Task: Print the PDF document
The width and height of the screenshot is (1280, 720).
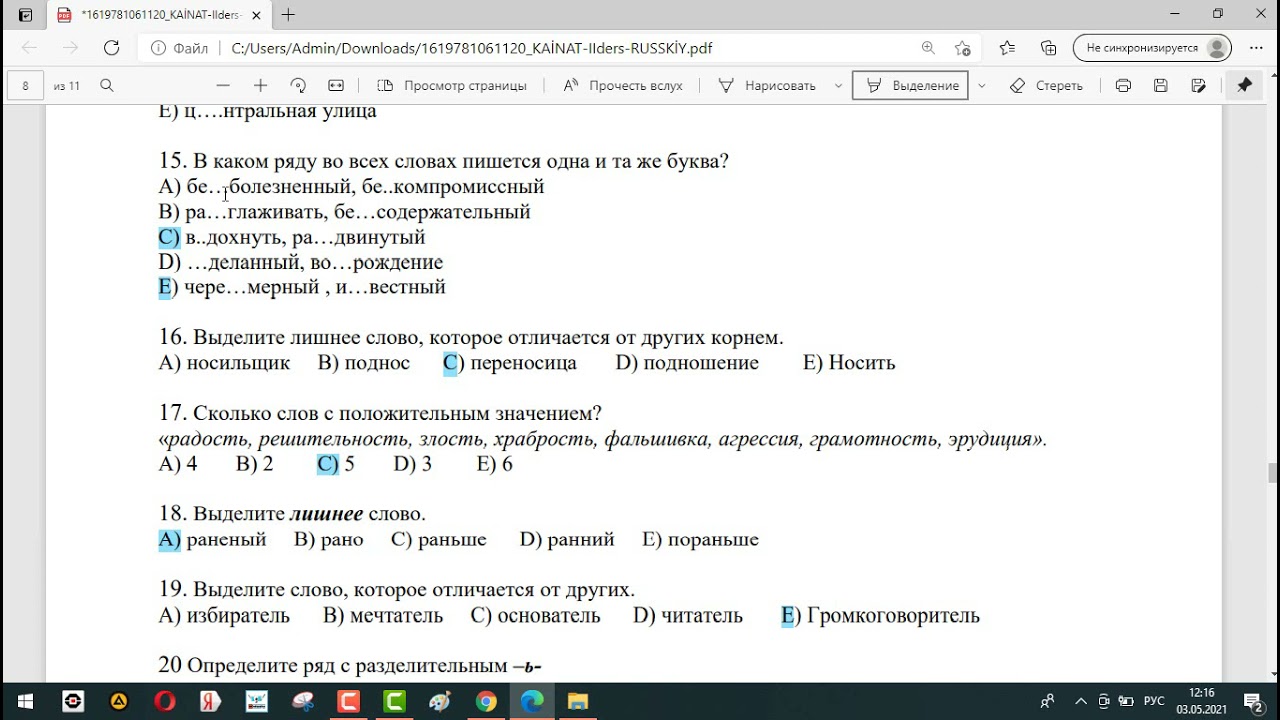Action: (x=1123, y=86)
